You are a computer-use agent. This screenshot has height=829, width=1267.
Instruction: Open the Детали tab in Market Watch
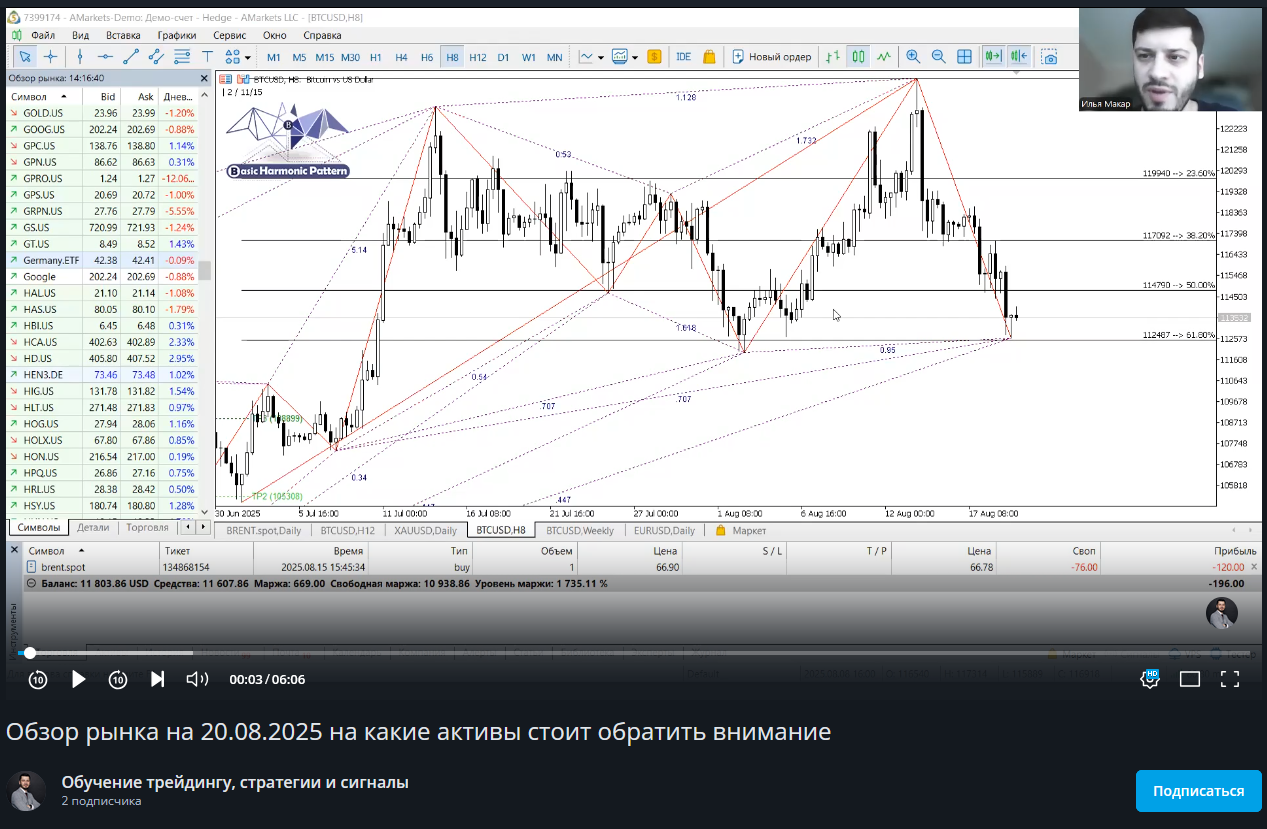tap(93, 527)
